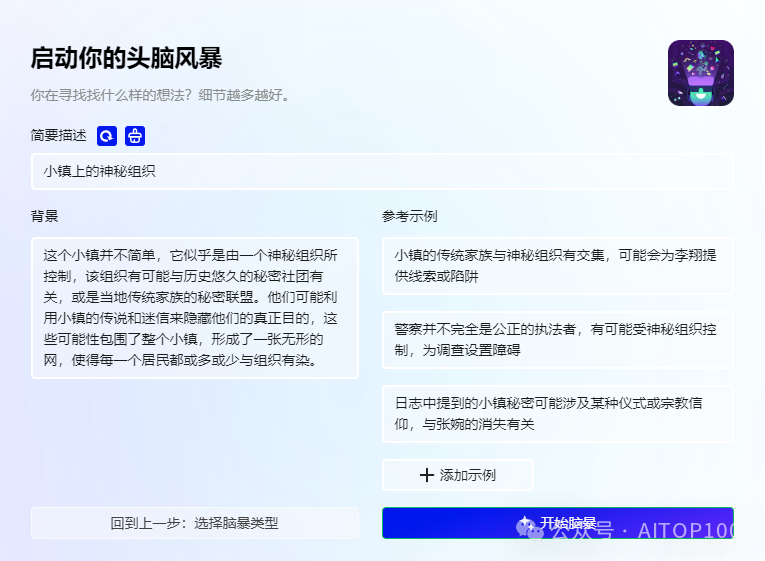Click the 添加示例 button
765x561 pixels.
click(x=458, y=475)
